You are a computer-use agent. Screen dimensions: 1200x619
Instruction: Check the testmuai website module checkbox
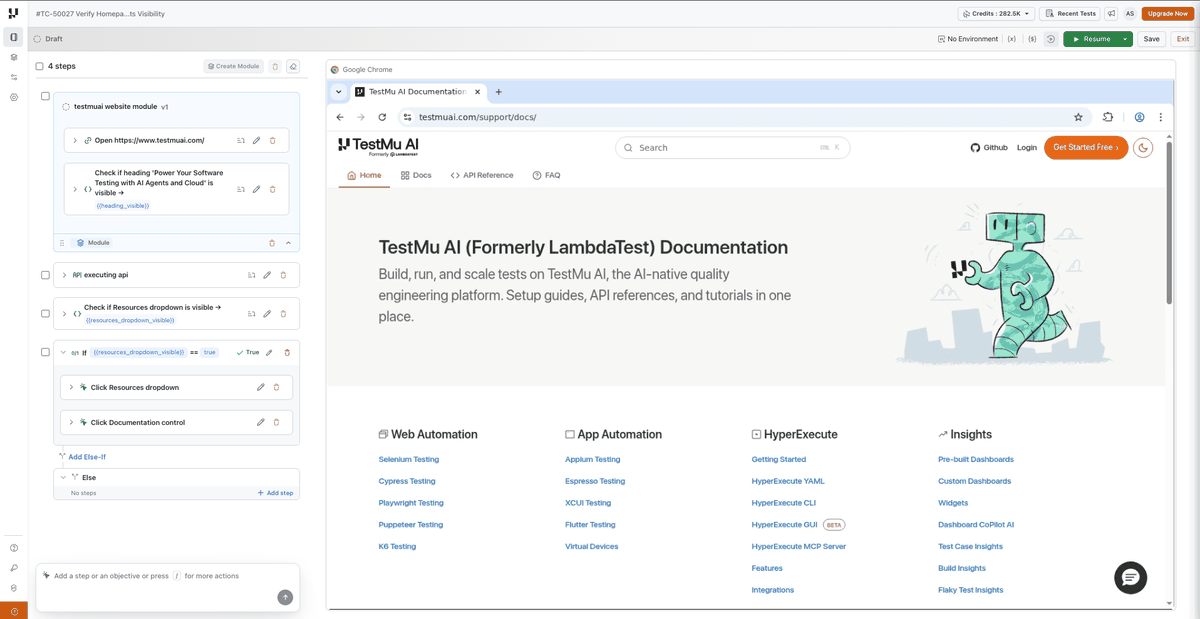click(x=45, y=97)
